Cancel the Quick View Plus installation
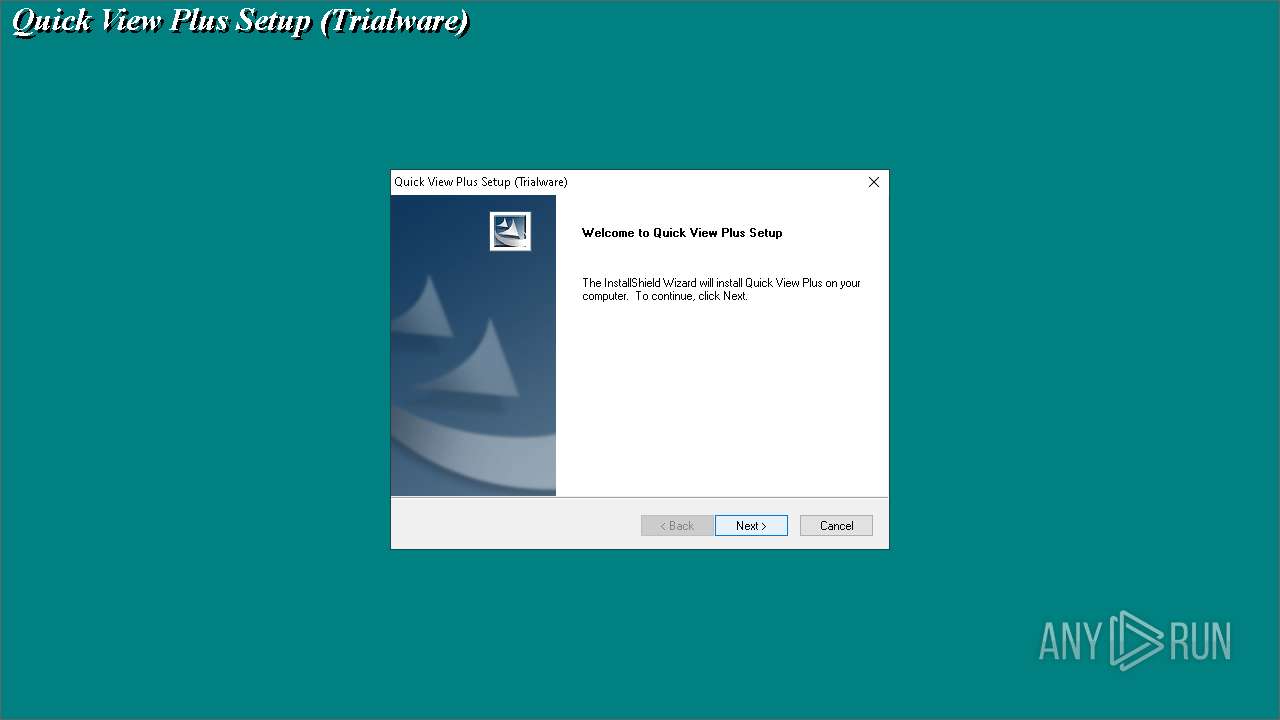This screenshot has height=720, width=1280. tap(836, 526)
